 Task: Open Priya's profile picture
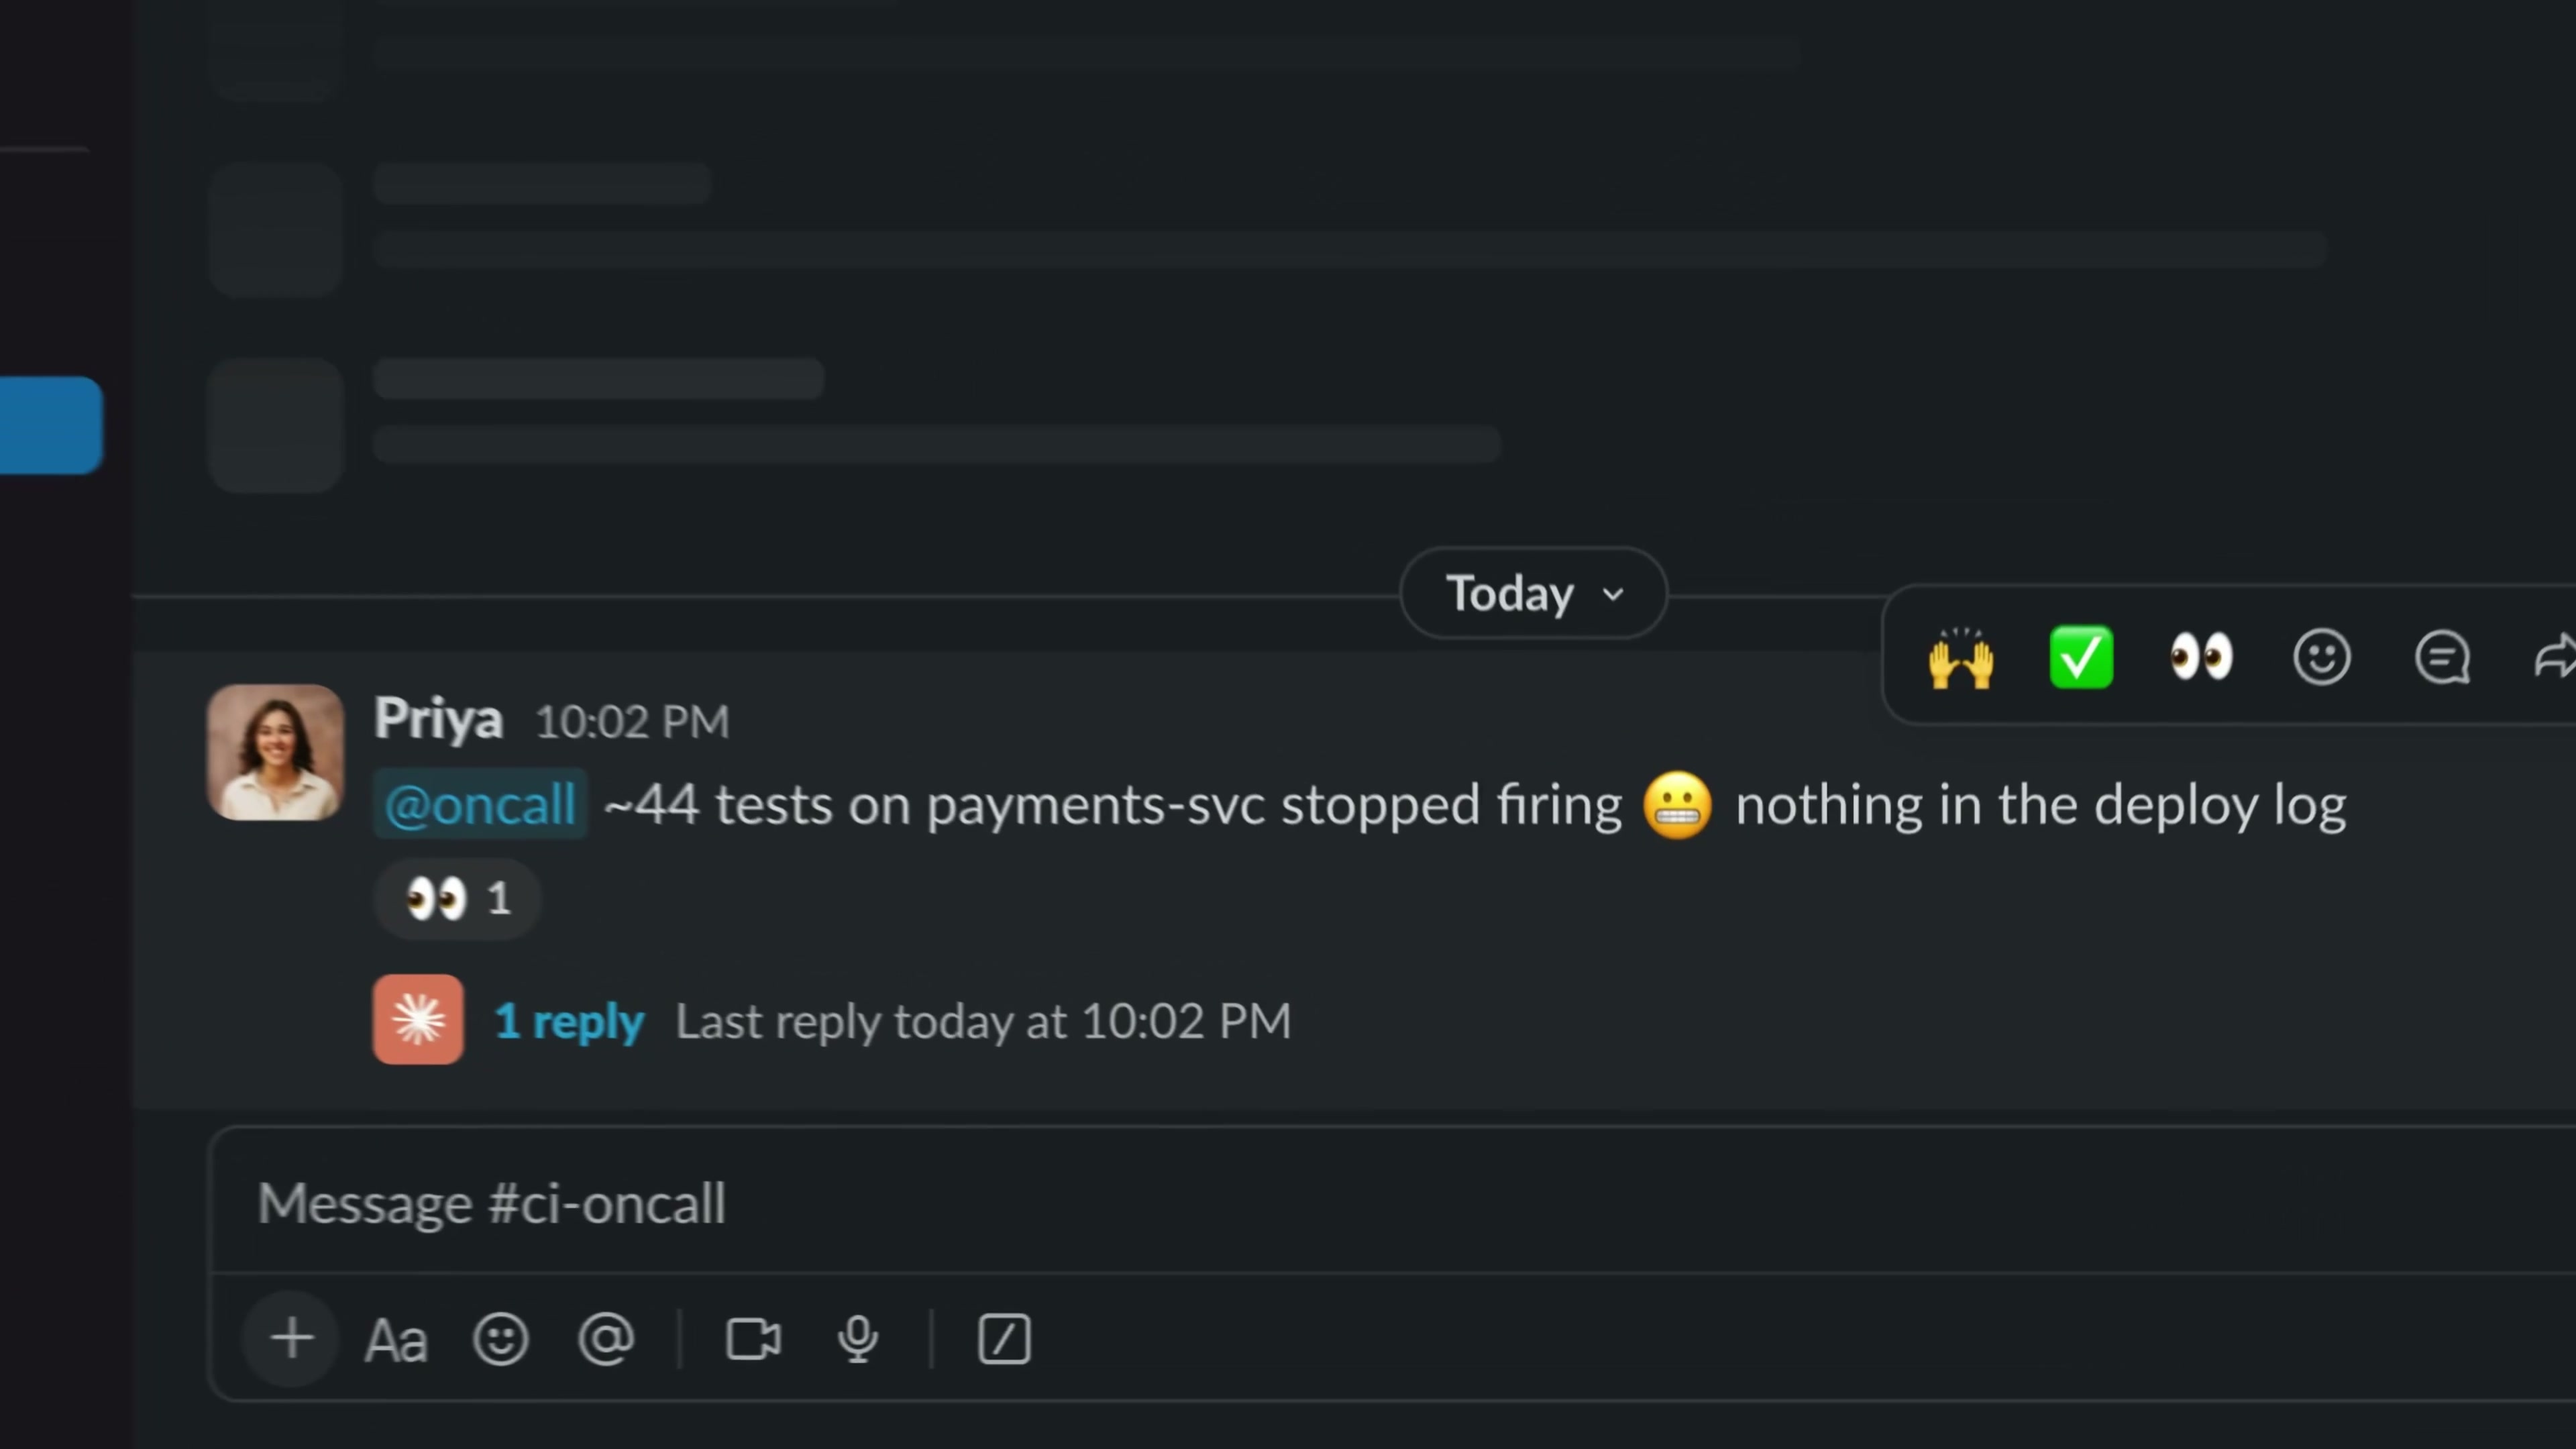tap(275, 752)
